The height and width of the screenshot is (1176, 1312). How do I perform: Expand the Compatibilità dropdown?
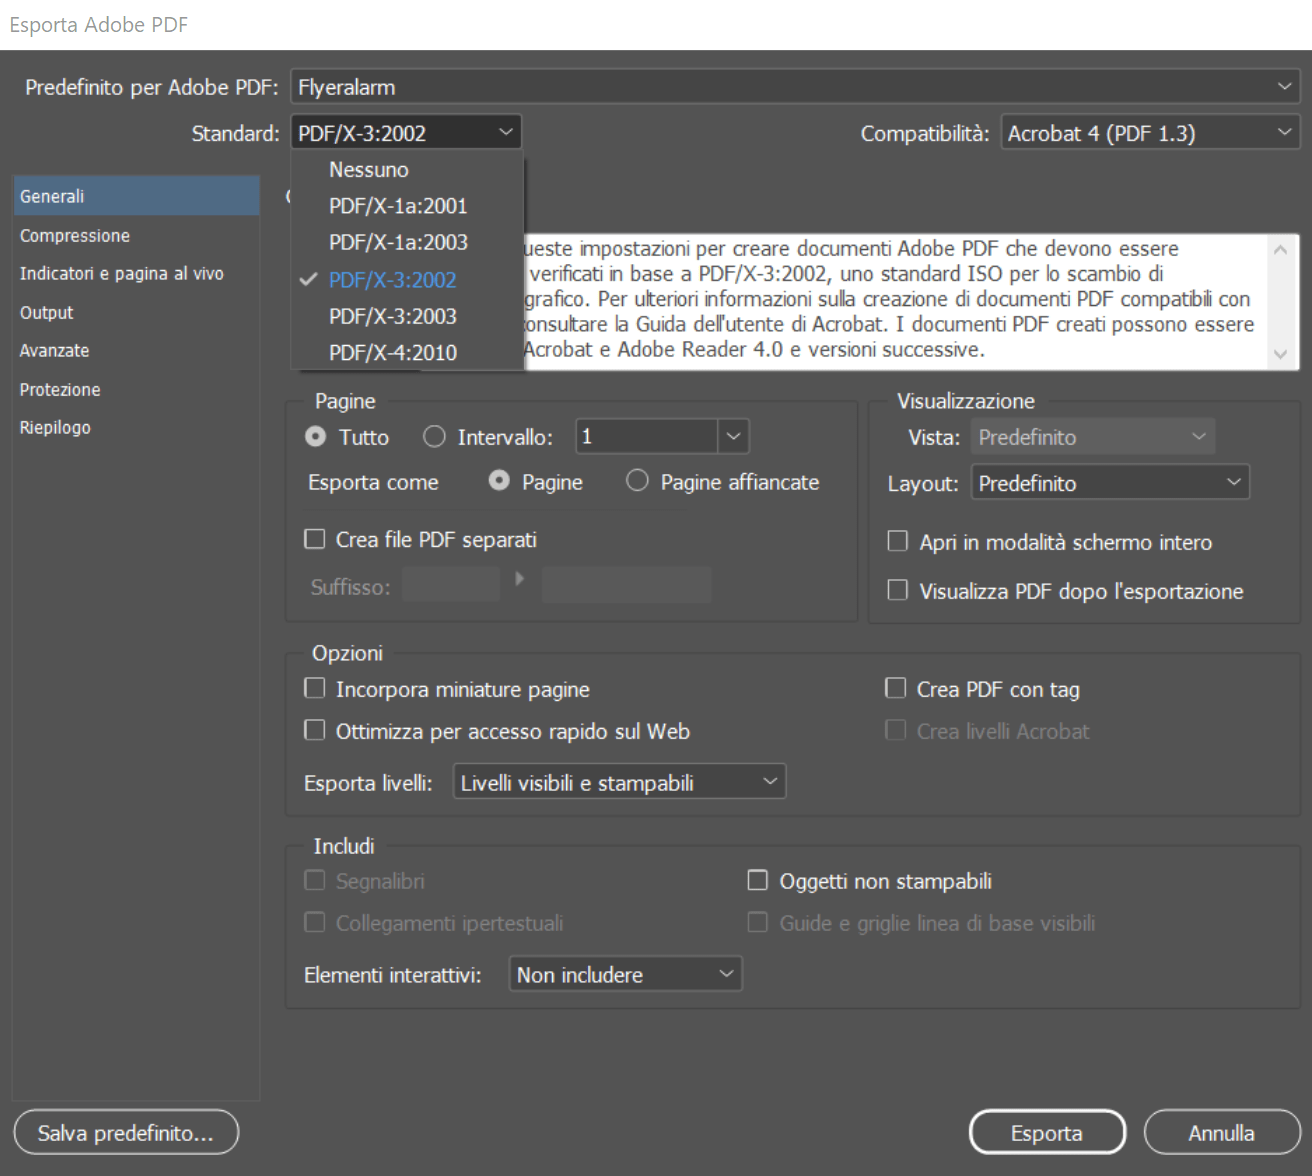tap(1149, 133)
